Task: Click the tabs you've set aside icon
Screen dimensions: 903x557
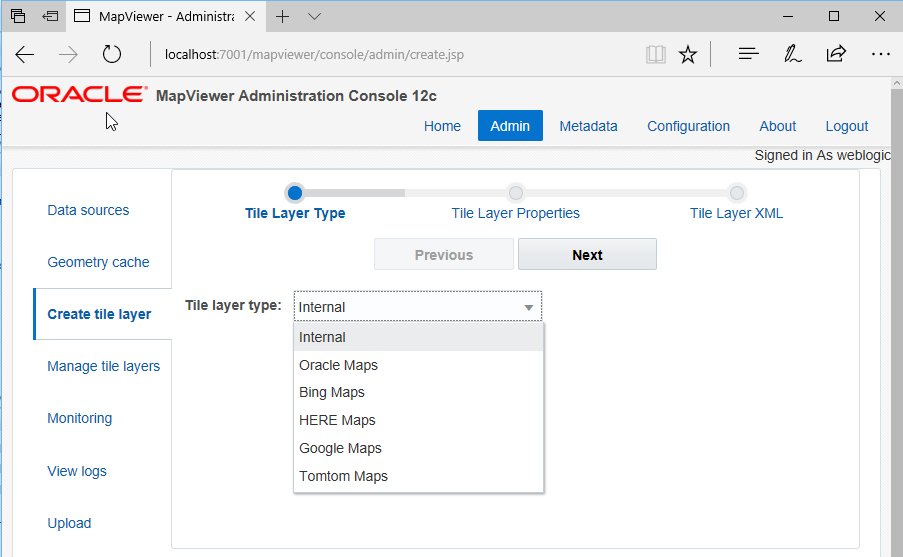Action: click(x=18, y=16)
